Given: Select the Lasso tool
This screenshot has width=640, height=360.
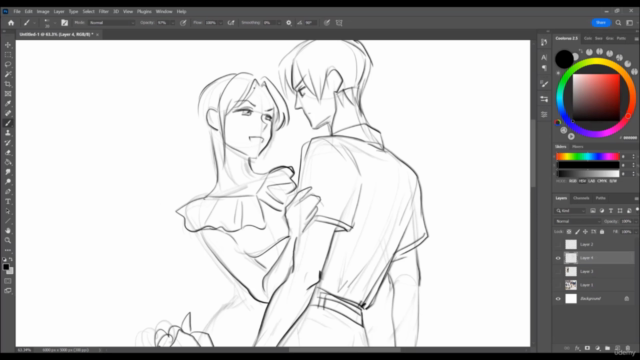Looking at the screenshot, I should (8, 64).
